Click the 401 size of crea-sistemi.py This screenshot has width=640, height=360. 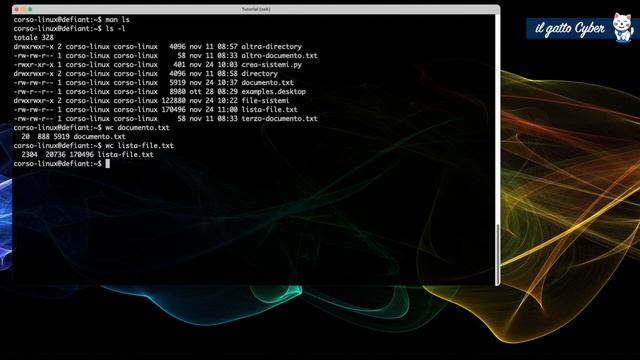(180, 64)
